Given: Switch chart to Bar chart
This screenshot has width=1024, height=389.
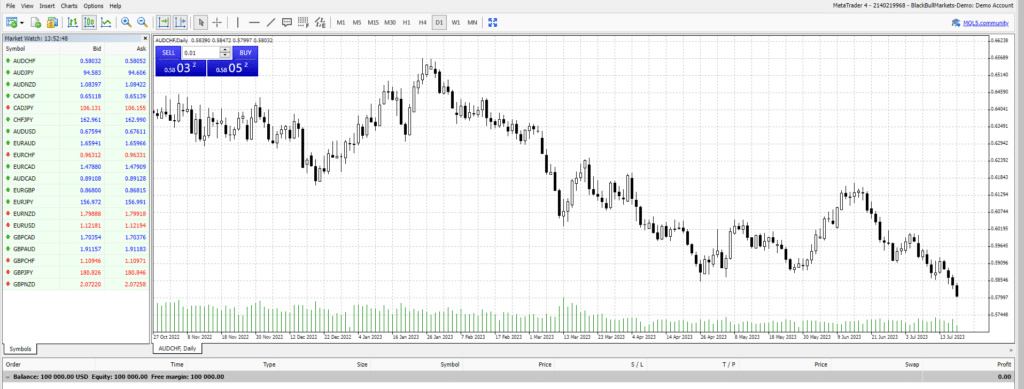Looking at the screenshot, I should coord(73,22).
